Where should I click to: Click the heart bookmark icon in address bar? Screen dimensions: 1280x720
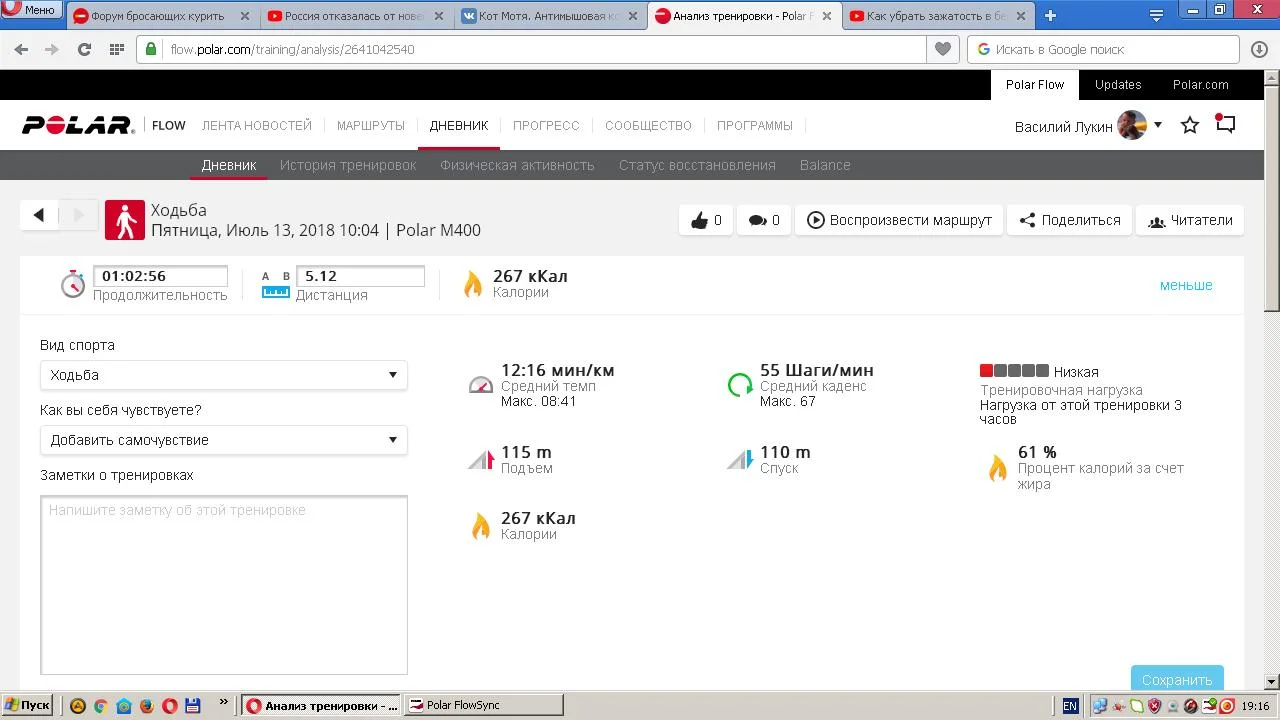point(942,49)
